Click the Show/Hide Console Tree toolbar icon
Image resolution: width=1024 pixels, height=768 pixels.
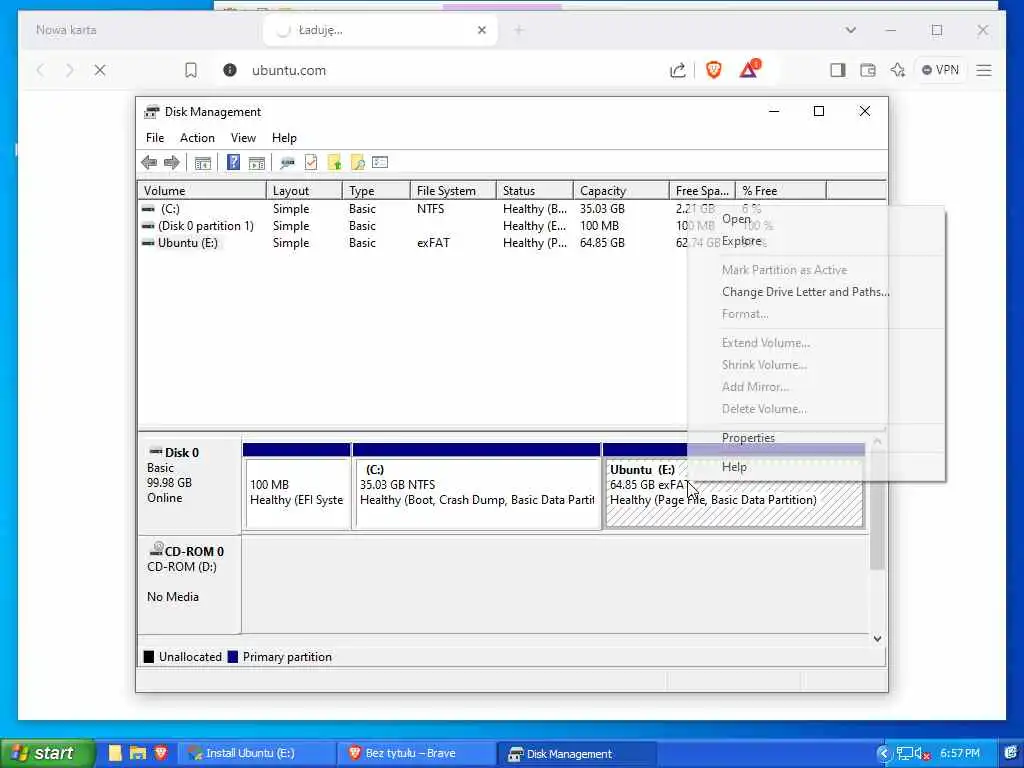202,163
